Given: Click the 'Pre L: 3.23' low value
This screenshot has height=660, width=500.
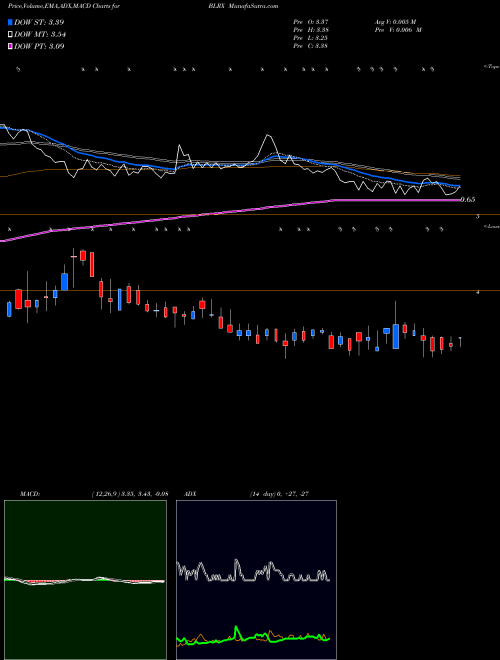Looking at the screenshot, I should pos(311,38).
